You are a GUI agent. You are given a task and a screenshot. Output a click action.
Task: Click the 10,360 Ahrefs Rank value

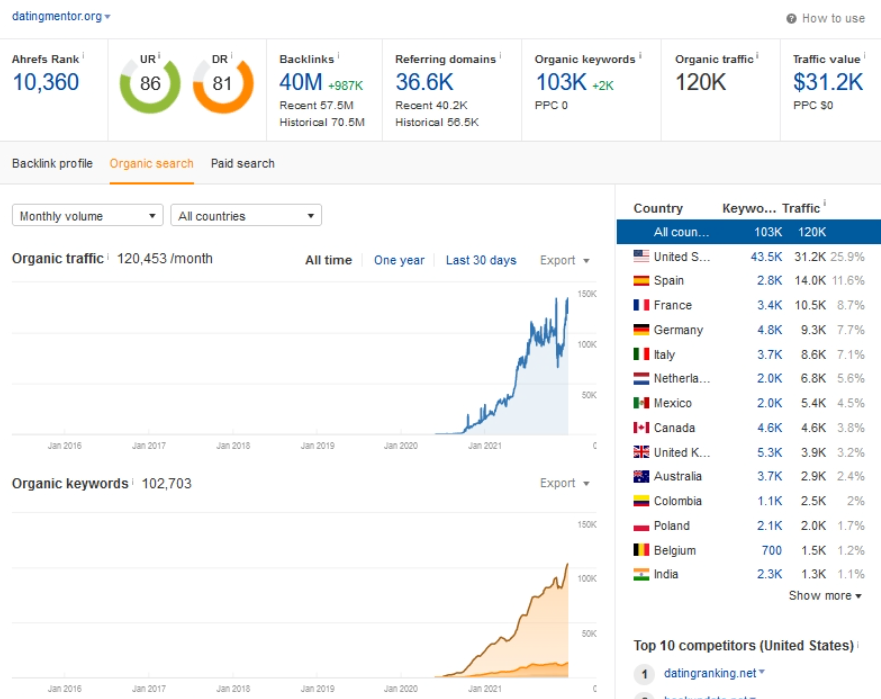[46, 83]
